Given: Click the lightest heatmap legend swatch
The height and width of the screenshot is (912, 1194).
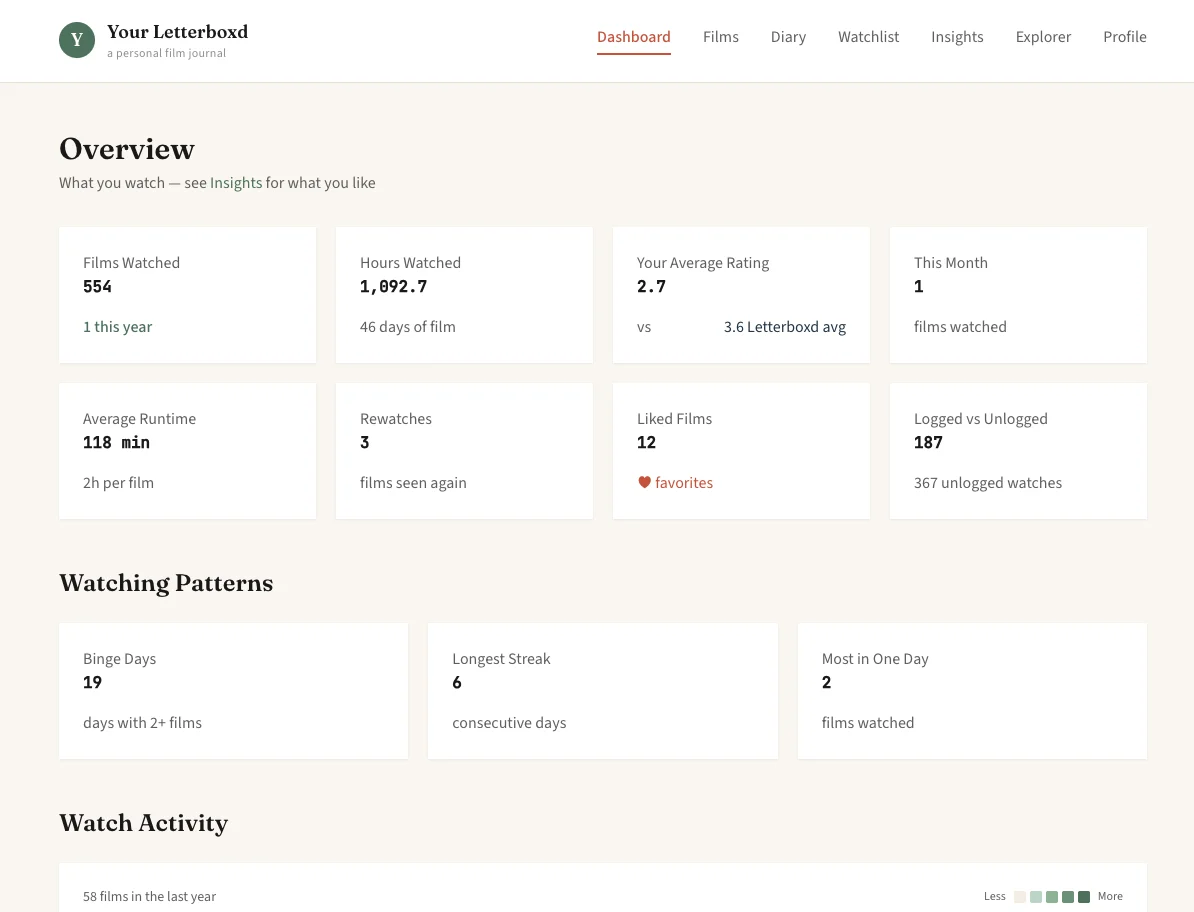Looking at the screenshot, I should pos(1020,897).
